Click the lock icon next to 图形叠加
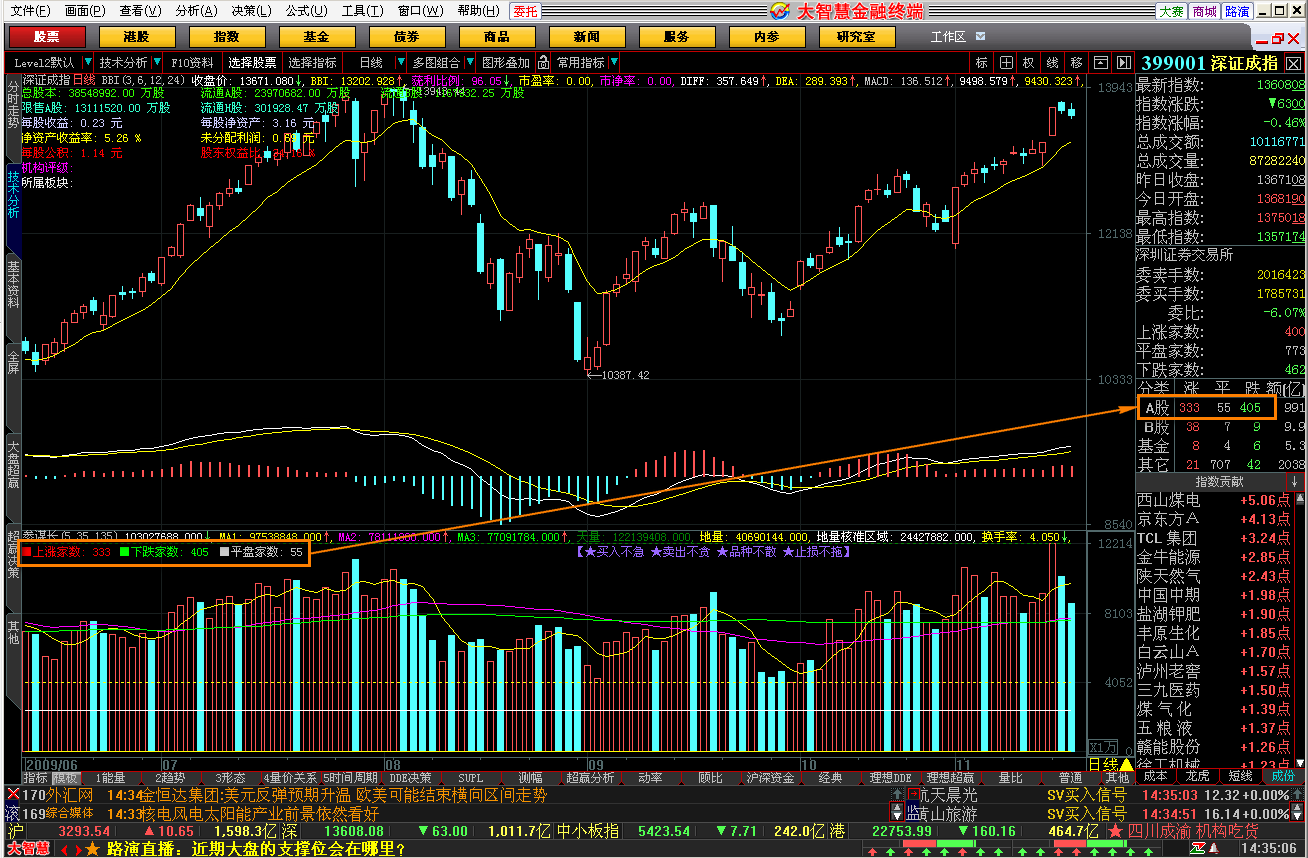Screen dimensions: 1308x858 click(x=543, y=62)
